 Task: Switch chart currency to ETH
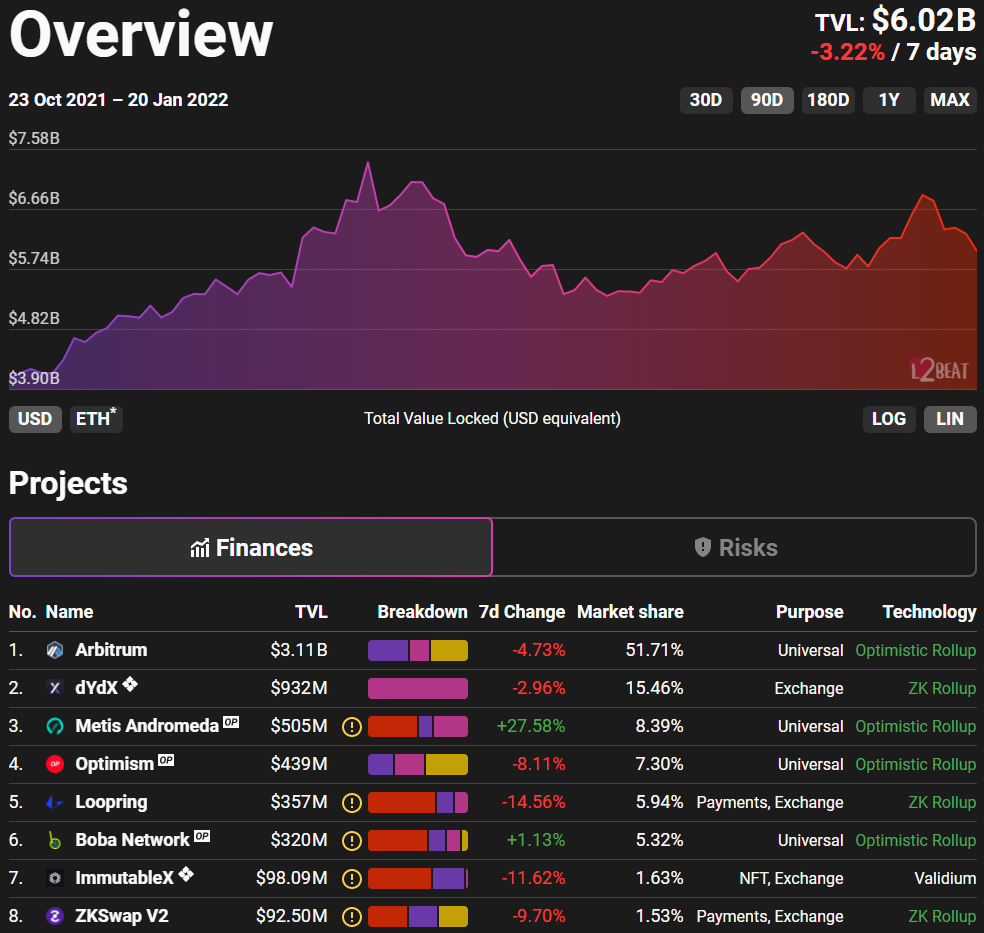click(96, 418)
